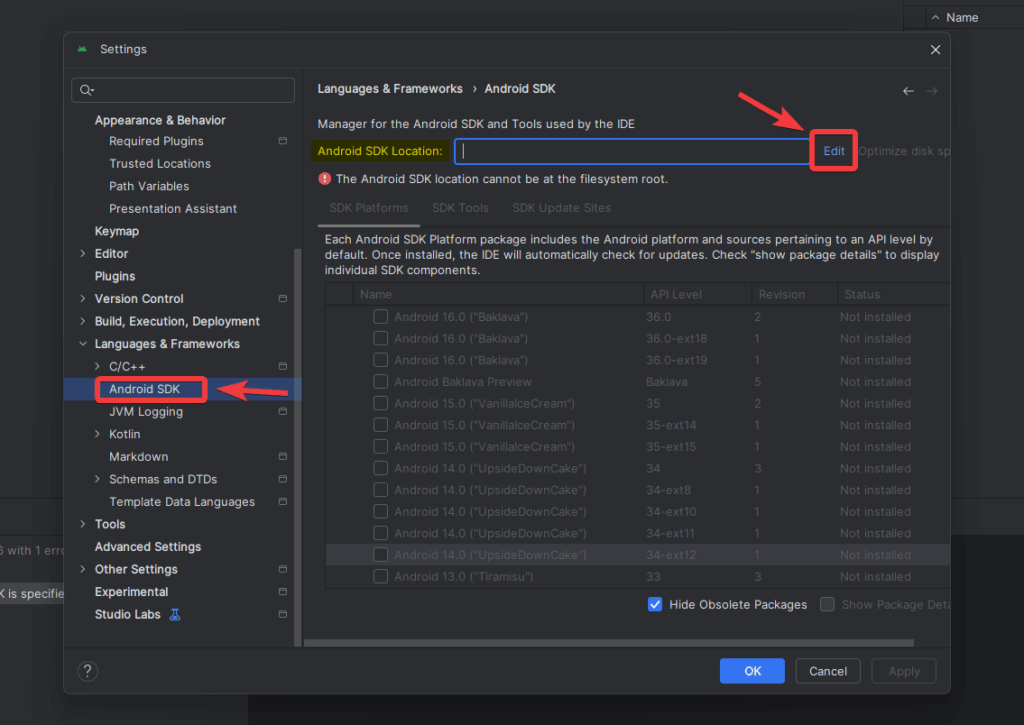Expand the Kotlin tree node
1024x725 pixels.
pyautogui.click(x=98, y=433)
